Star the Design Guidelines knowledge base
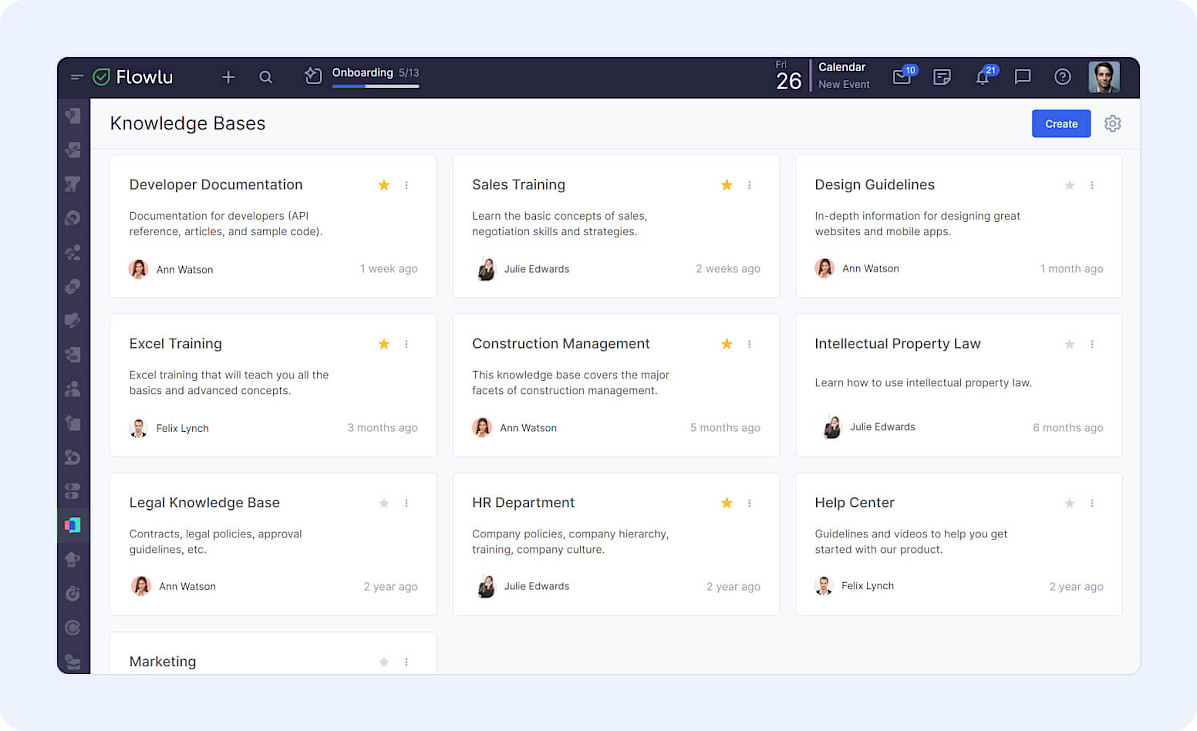Image resolution: width=1197 pixels, height=731 pixels. (1069, 185)
